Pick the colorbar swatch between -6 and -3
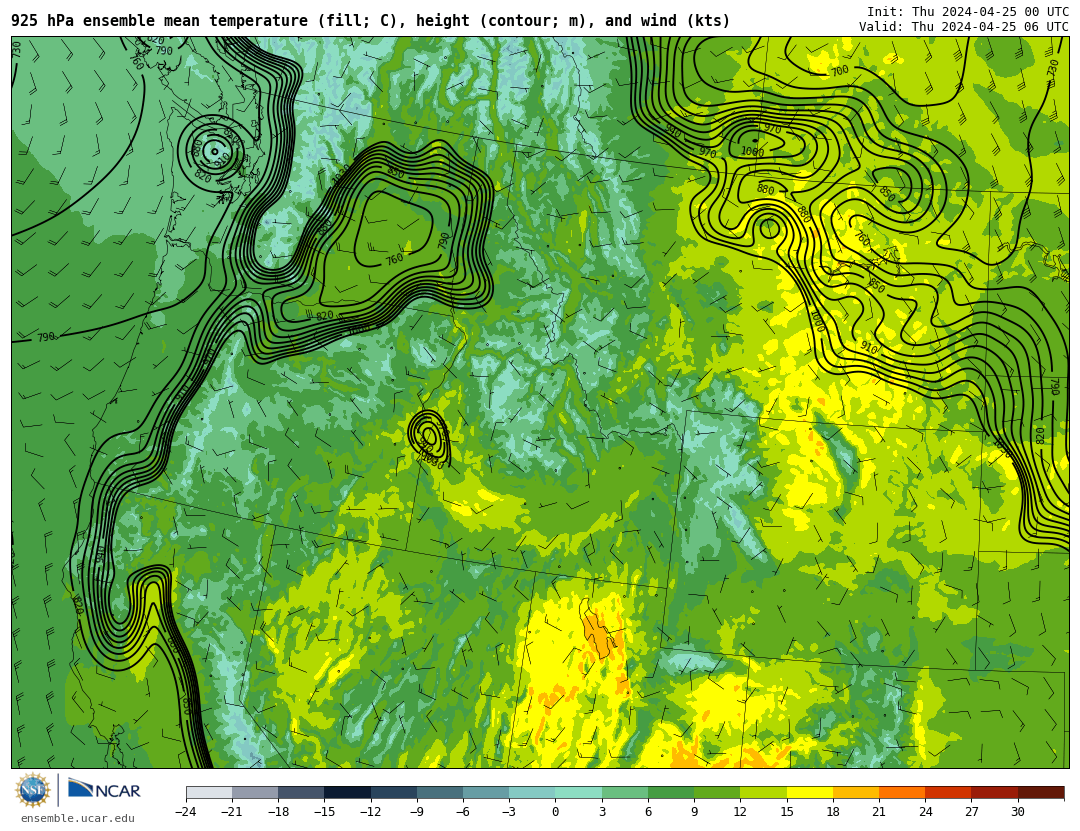Image resolution: width=1080 pixels, height=831 pixels. point(486,792)
